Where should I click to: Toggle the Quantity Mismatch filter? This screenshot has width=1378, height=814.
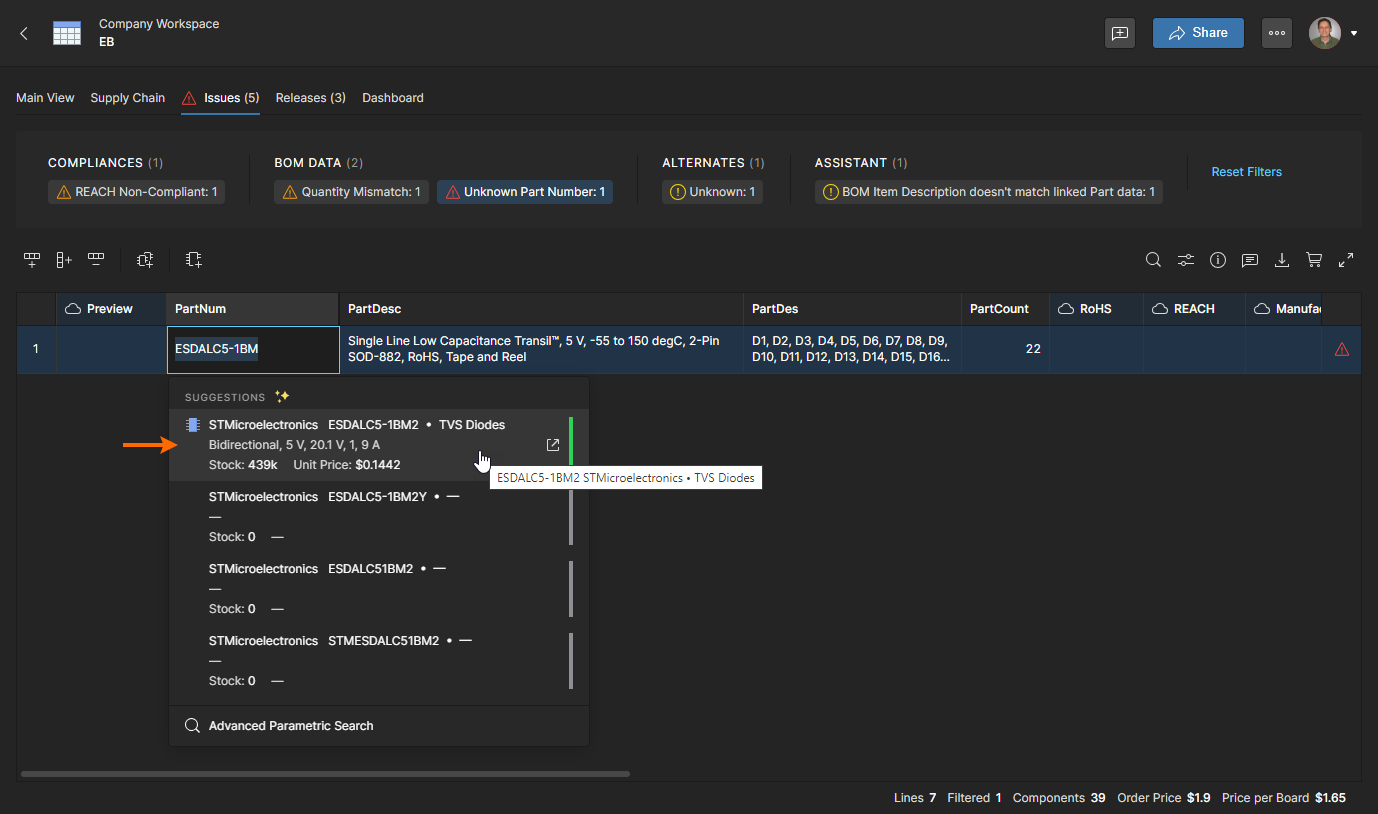(x=351, y=192)
